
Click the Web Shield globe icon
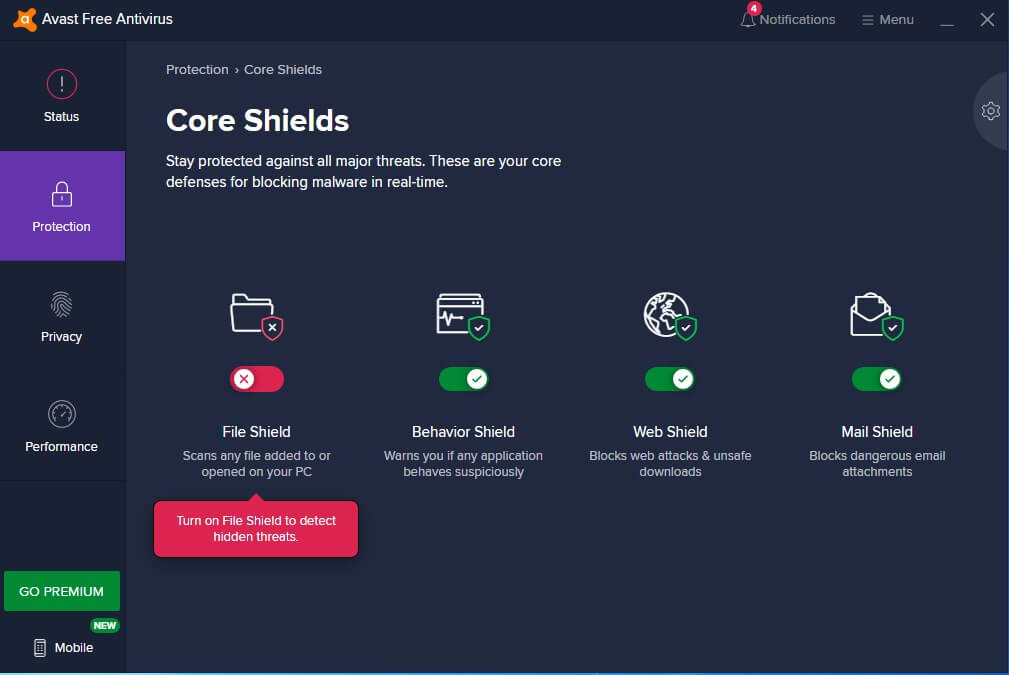(670, 316)
